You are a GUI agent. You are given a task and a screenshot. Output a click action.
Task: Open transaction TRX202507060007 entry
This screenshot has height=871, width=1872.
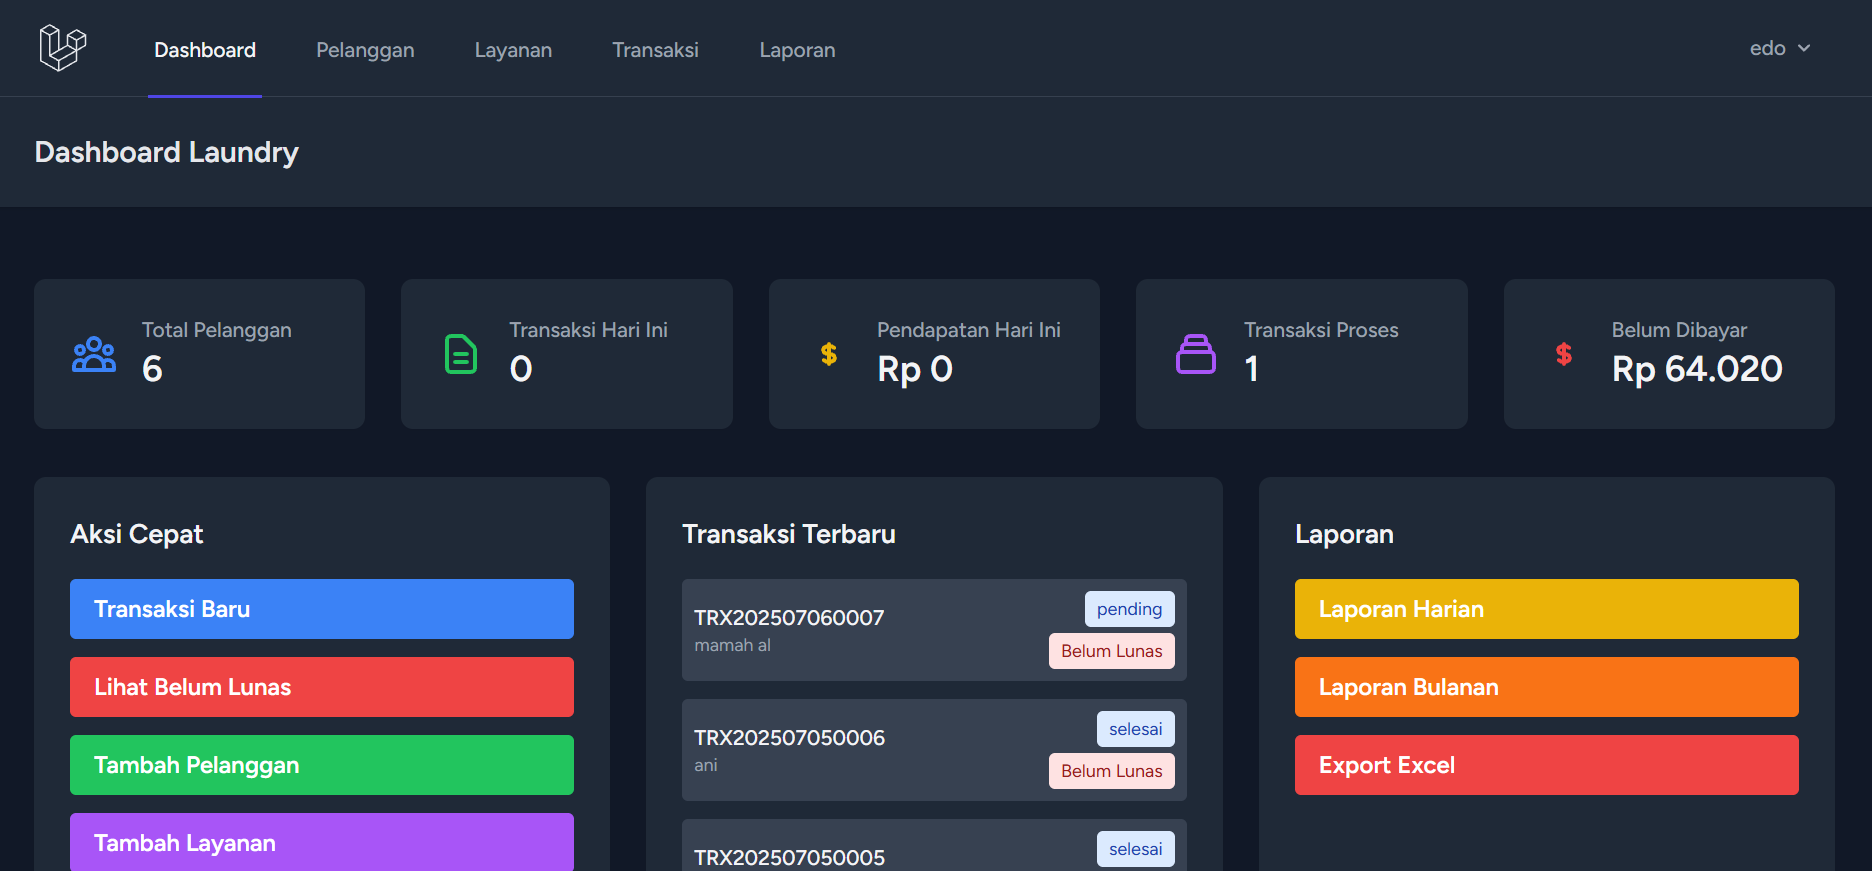click(x=860, y=630)
